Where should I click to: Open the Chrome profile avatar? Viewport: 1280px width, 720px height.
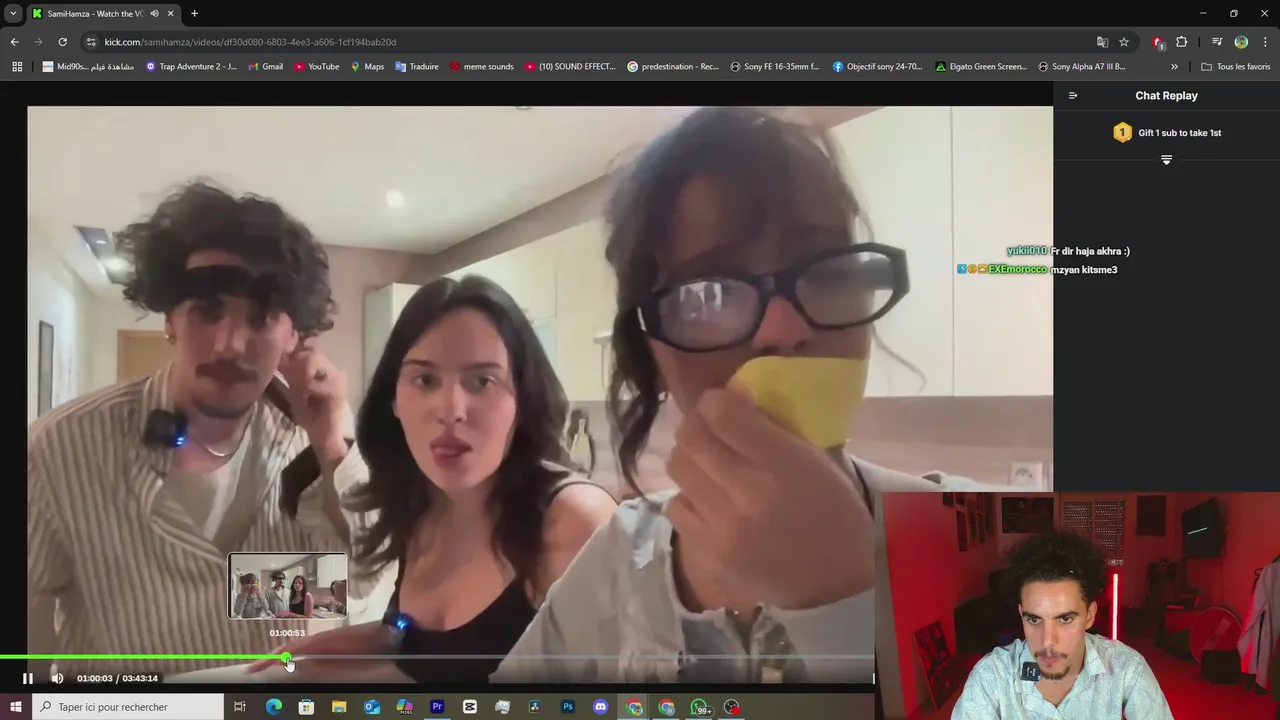coord(1241,42)
